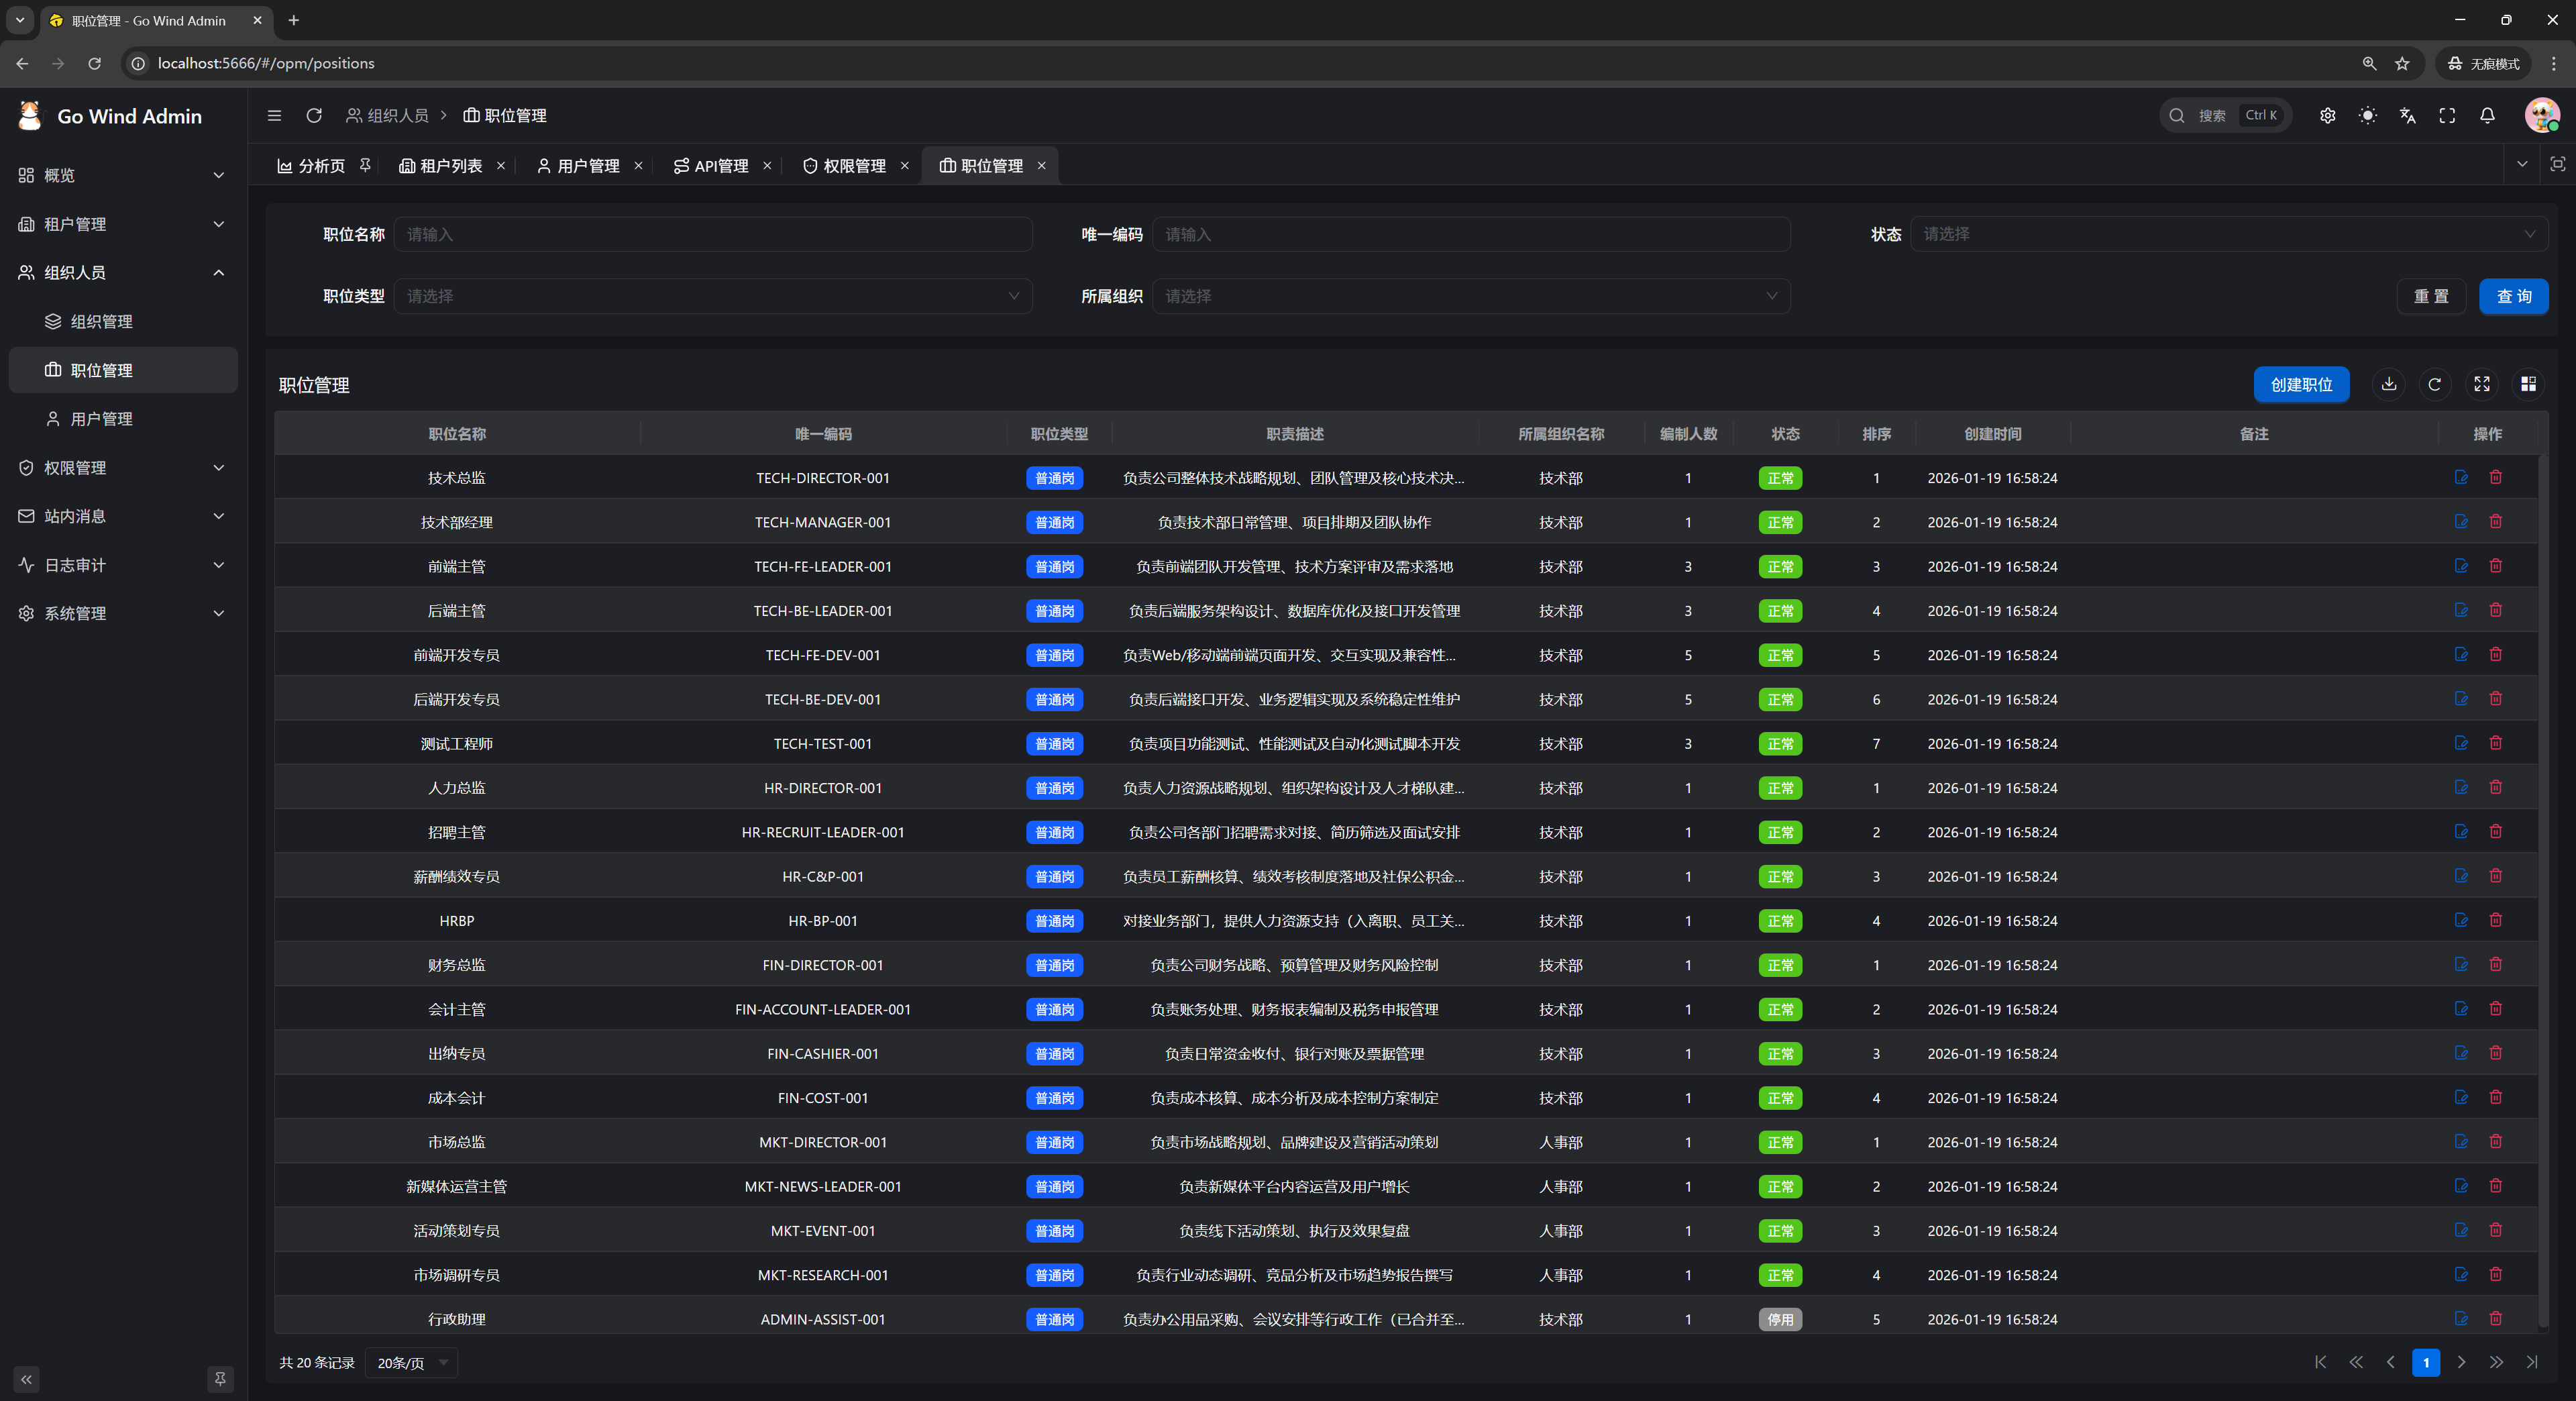Open the 职位类型 select dropdown
Screen dimensions: 2576x1401
[x=713, y=296]
